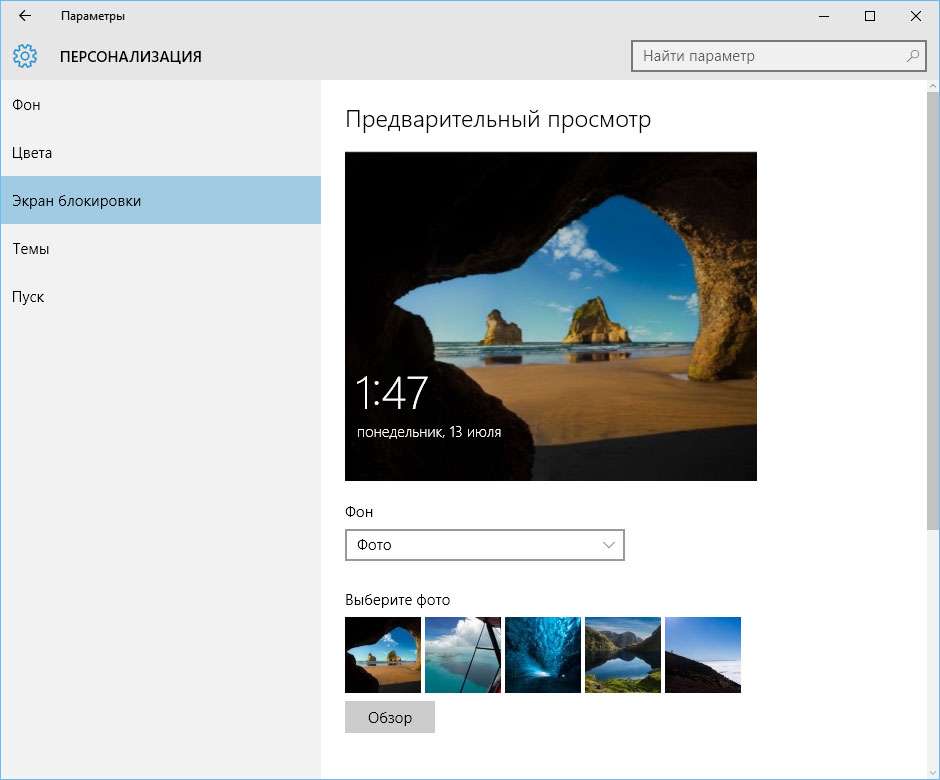The height and width of the screenshot is (780, 940).
Task: Click the lock screen preview image
Action: (x=551, y=317)
